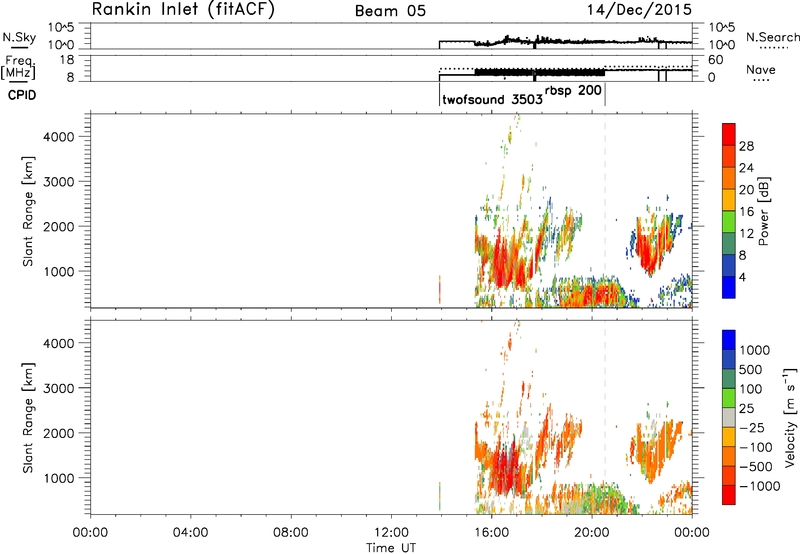800x554 pixels.
Task: Click the '18' frequency tick value
Action: point(67,60)
